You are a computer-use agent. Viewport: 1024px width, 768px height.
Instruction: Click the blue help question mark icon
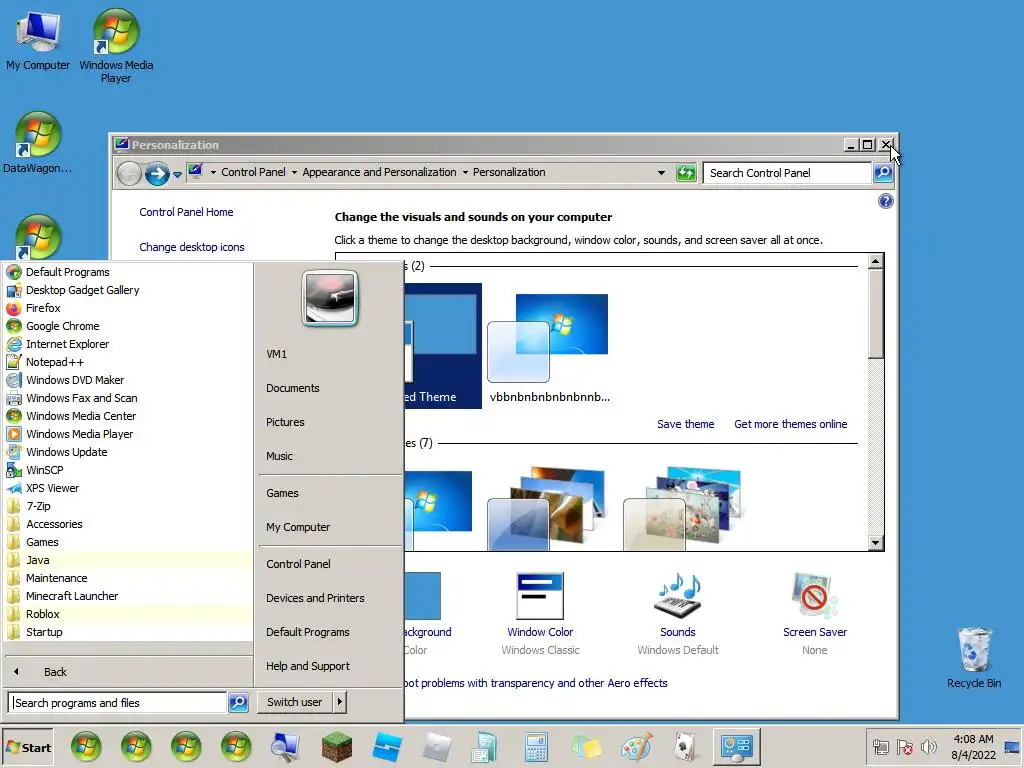point(886,201)
